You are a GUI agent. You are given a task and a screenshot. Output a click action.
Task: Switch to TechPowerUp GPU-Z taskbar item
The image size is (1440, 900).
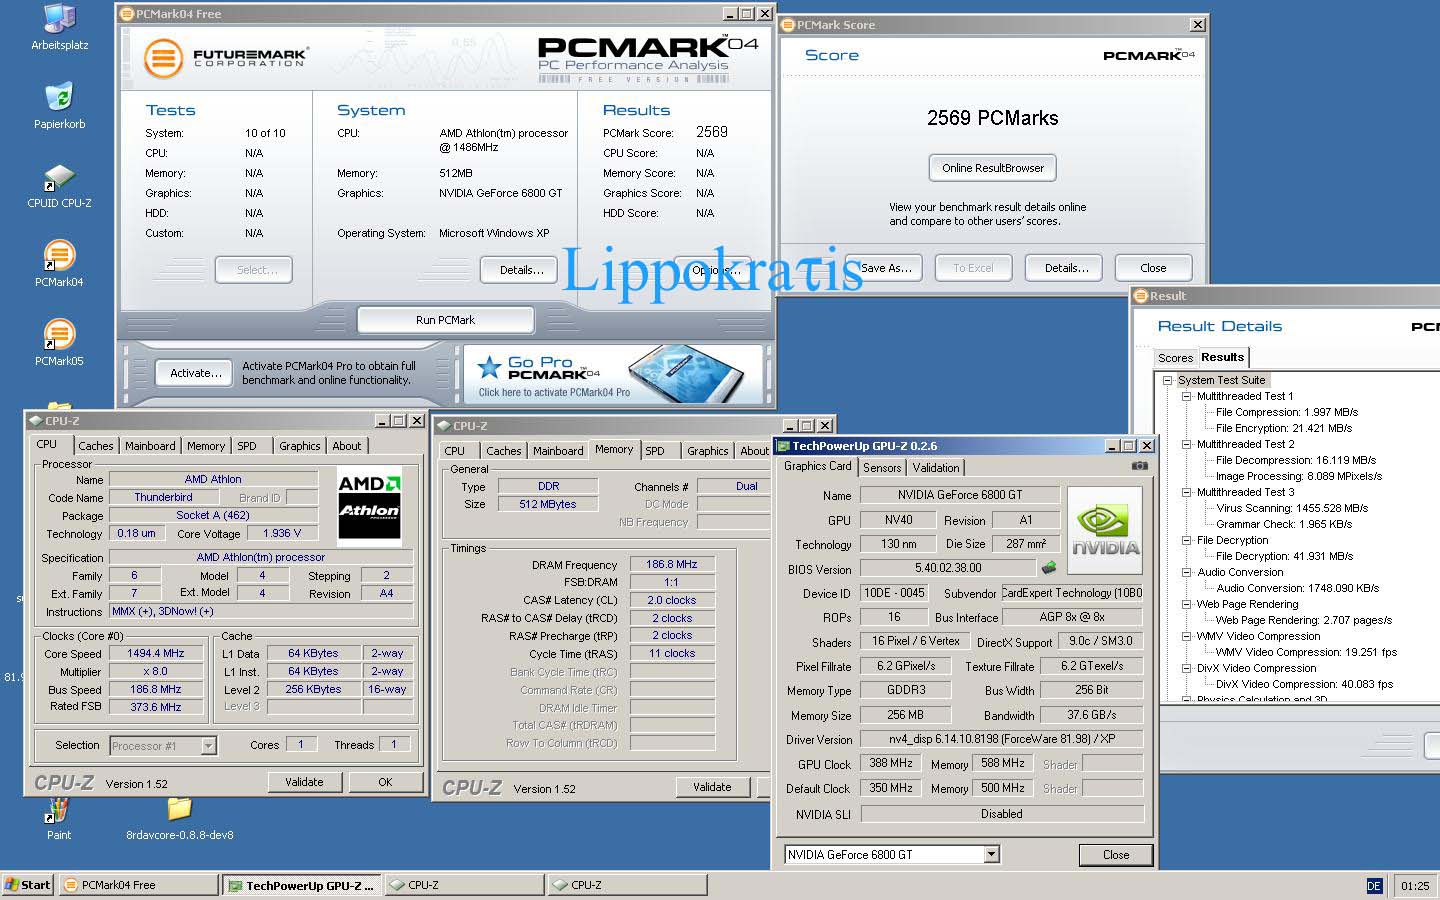tap(302, 885)
